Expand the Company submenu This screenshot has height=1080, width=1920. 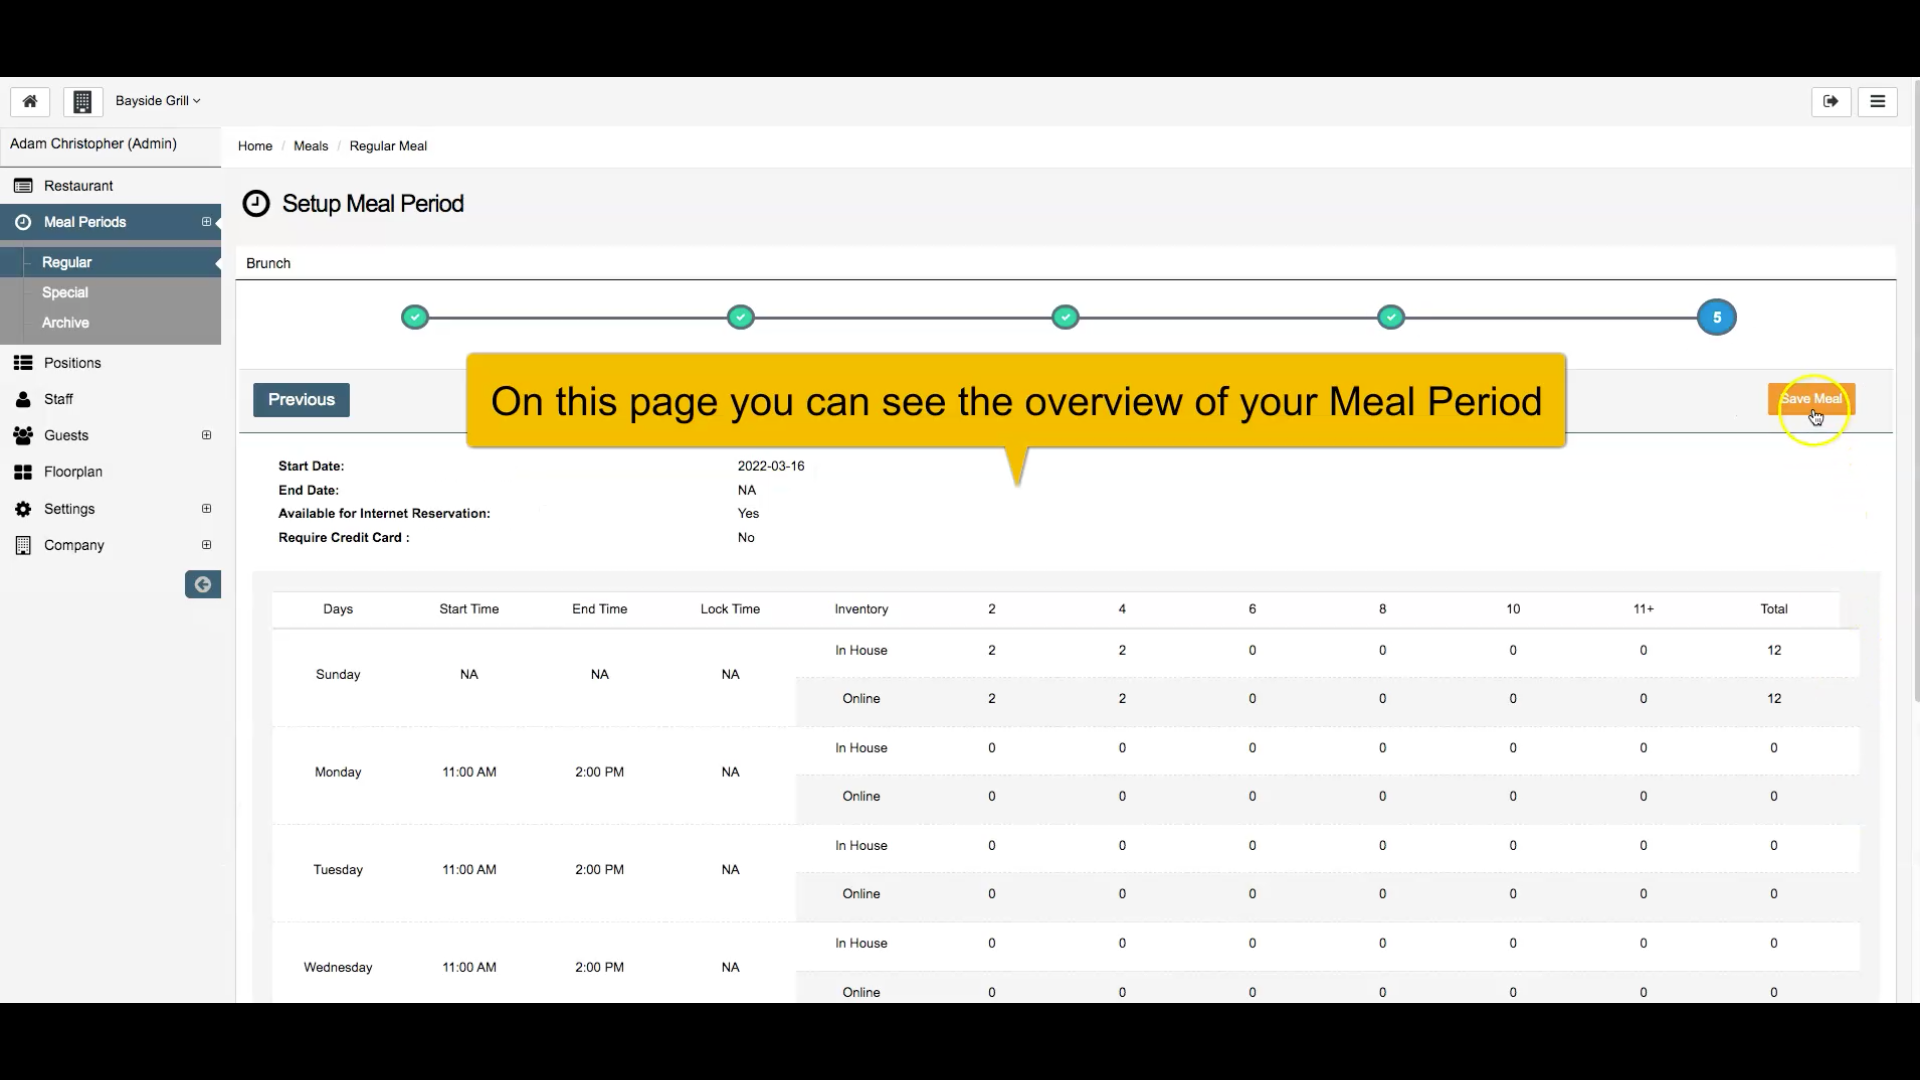(206, 545)
